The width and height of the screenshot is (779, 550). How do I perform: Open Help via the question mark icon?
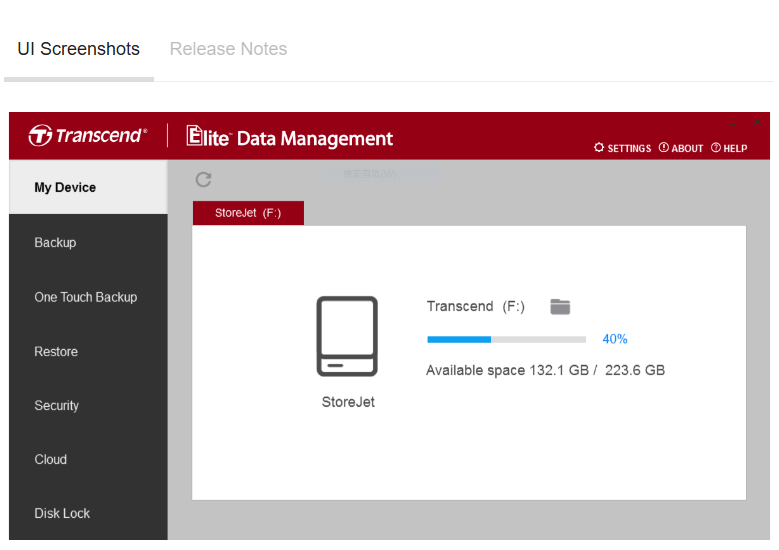[716, 147]
